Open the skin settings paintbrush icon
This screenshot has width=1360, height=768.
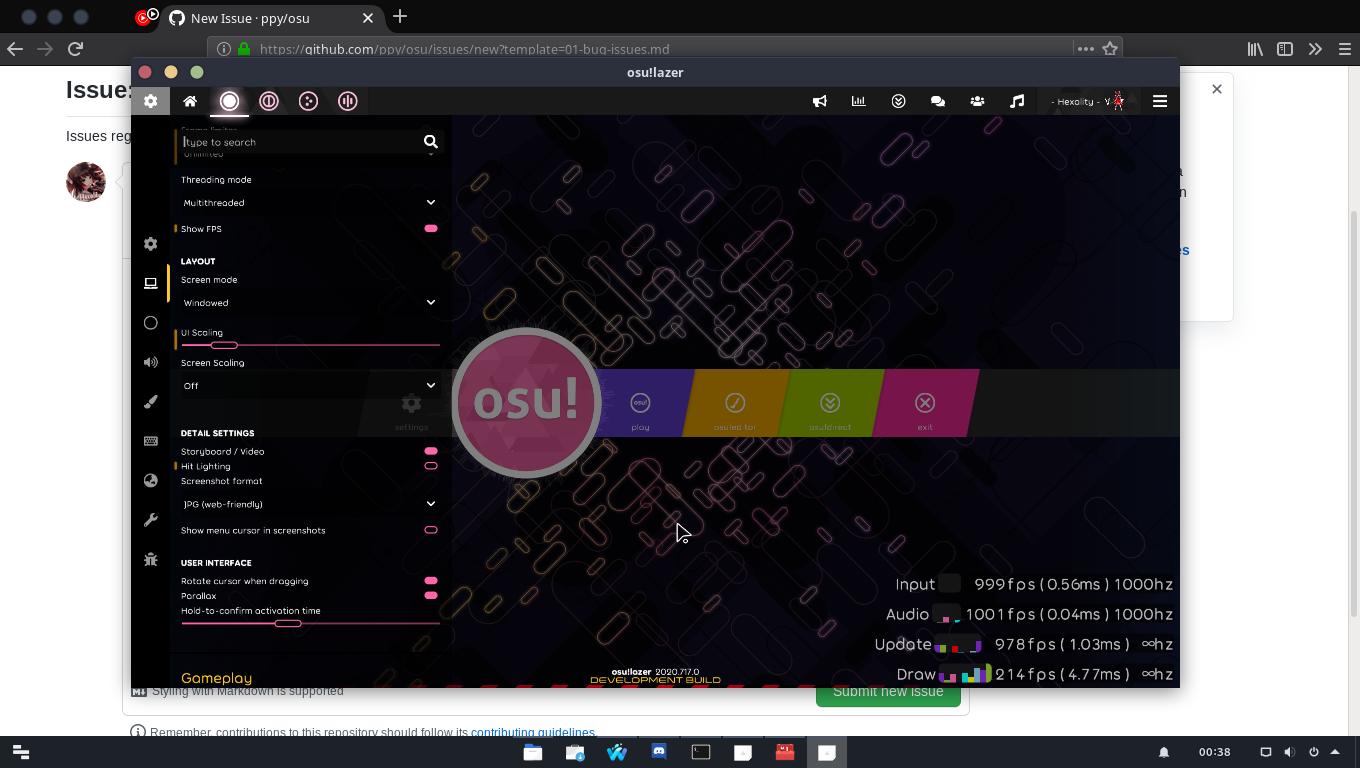150,402
